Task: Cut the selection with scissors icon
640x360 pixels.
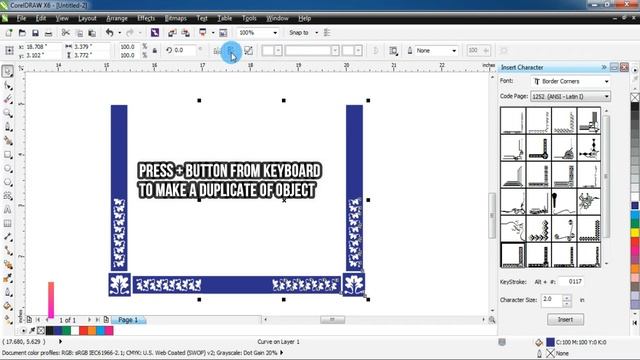Action: tap(65, 33)
